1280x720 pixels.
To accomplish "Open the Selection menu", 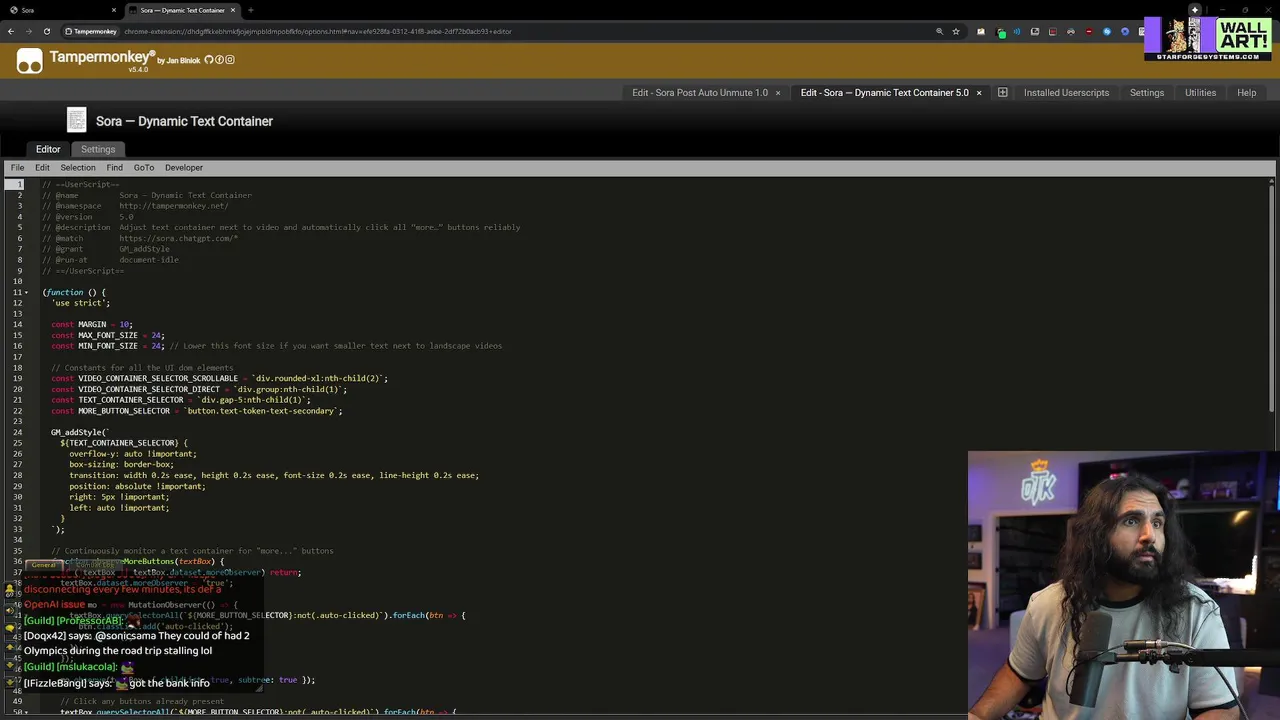I will 78,167.
